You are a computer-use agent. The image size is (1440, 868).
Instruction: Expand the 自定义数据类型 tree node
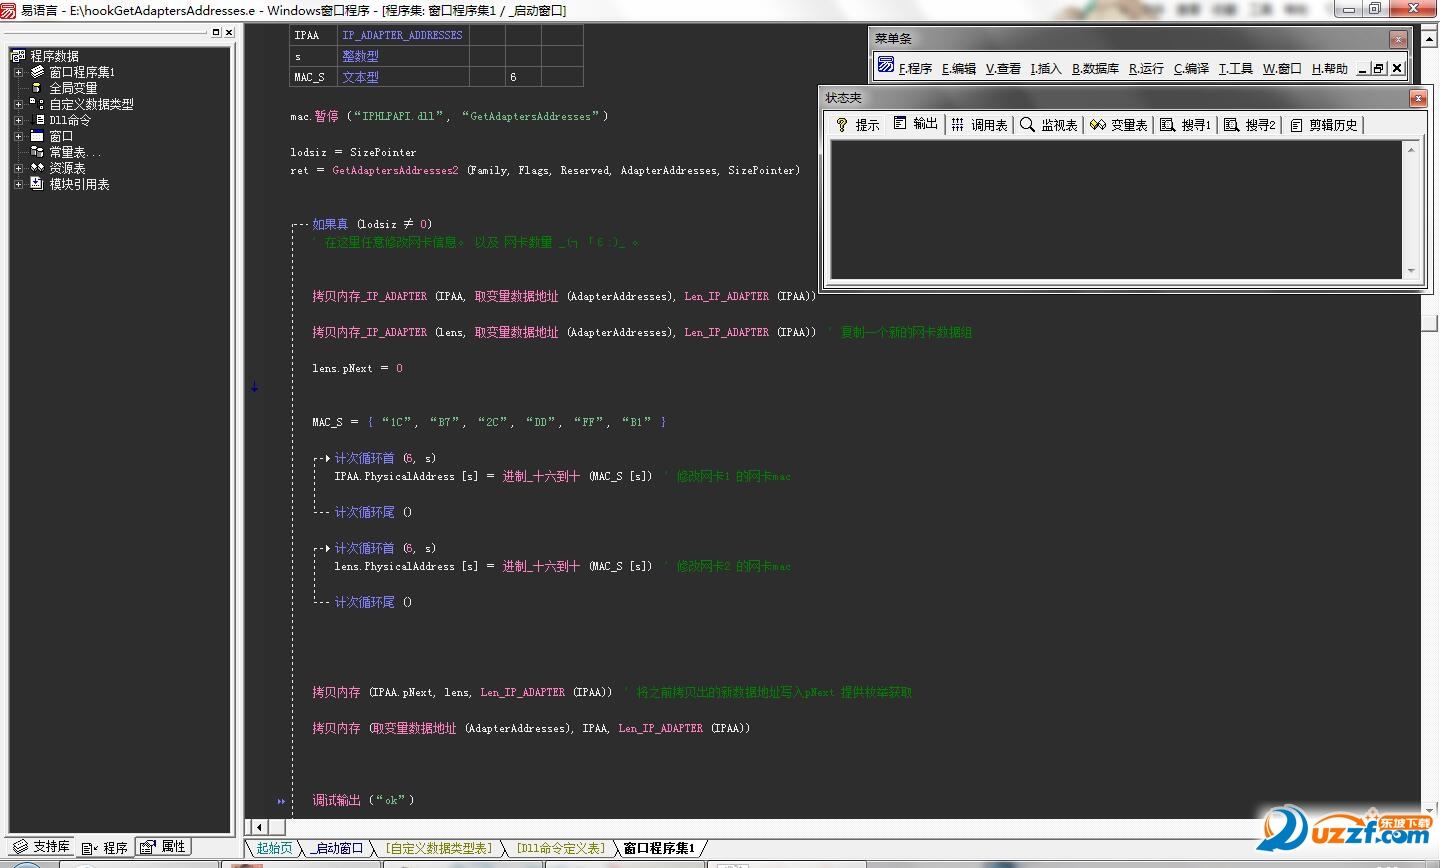(x=18, y=104)
